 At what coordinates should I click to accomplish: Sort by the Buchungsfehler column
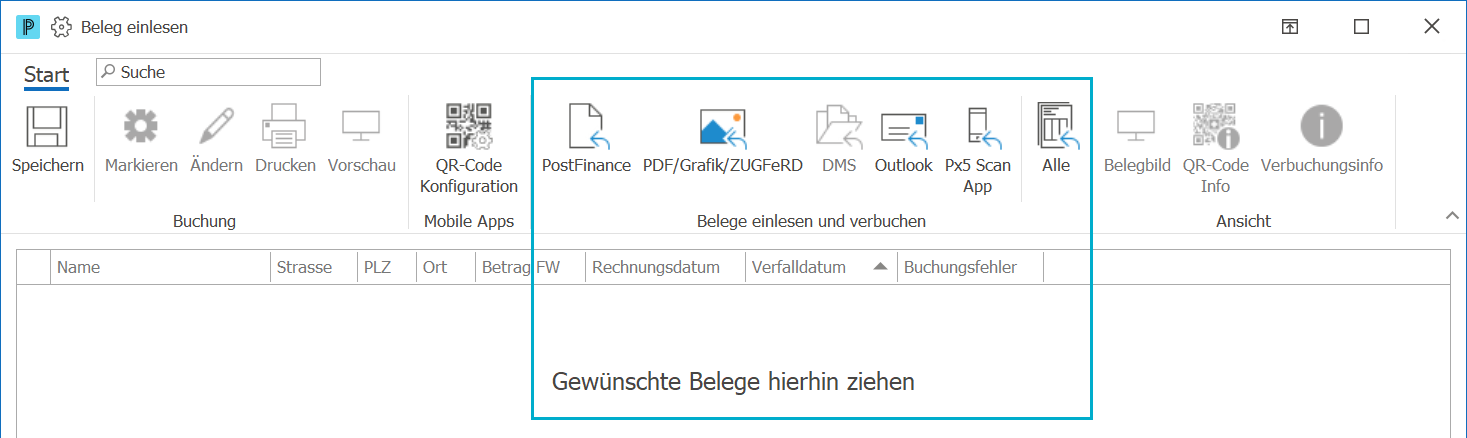(970, 267)
